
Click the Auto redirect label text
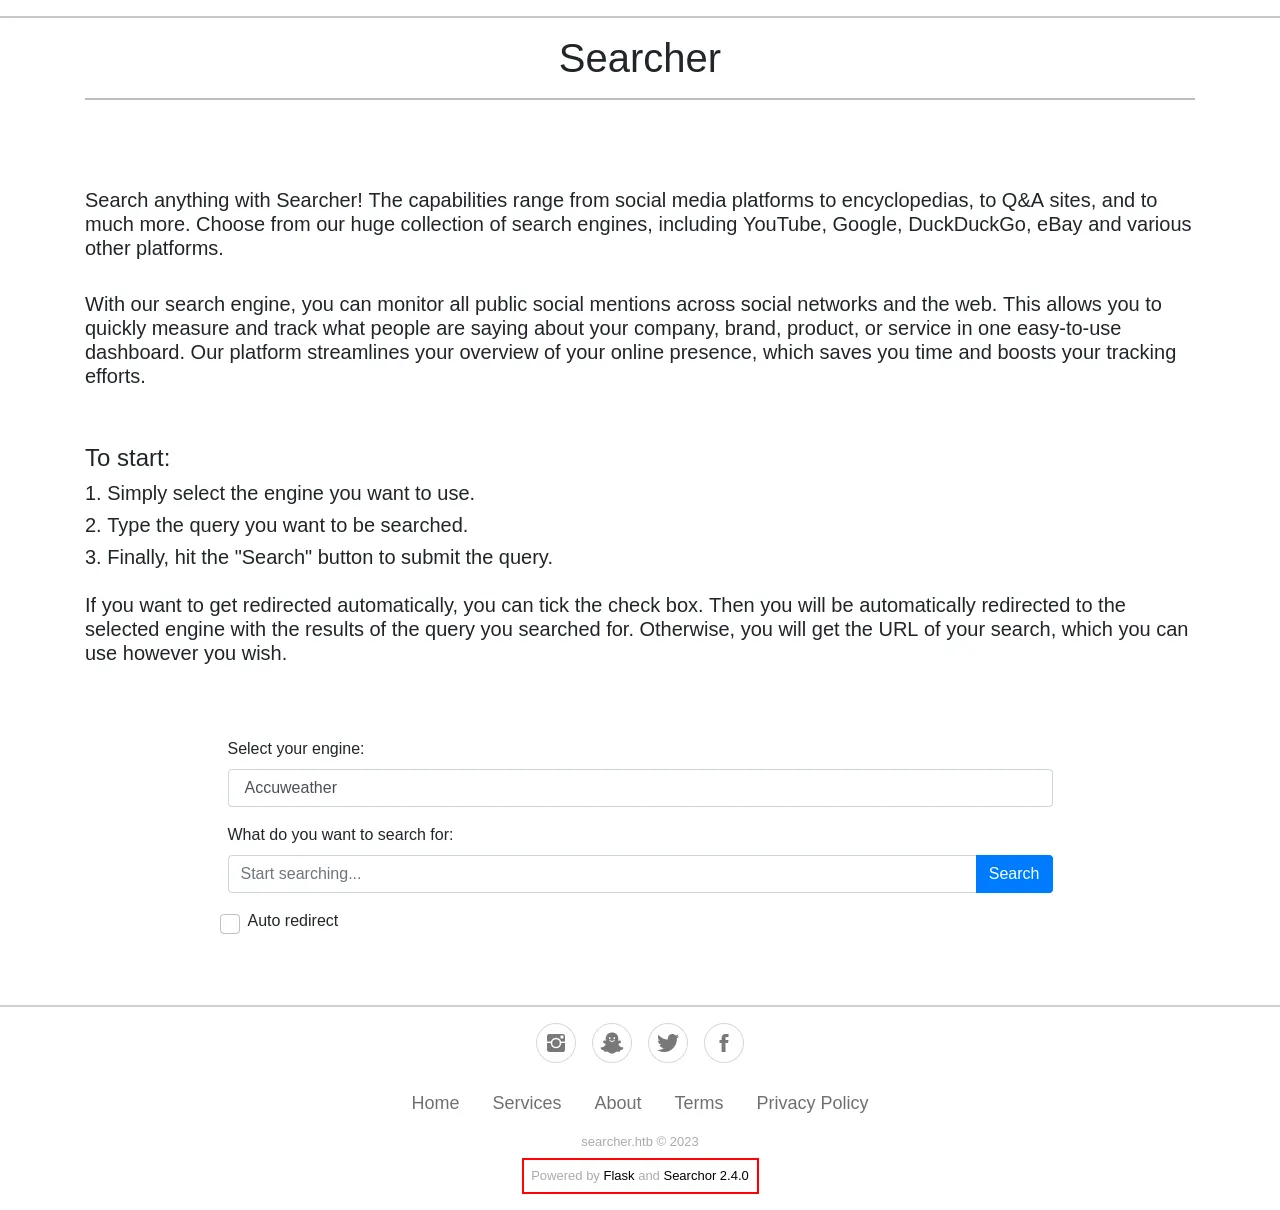(293, 921)
